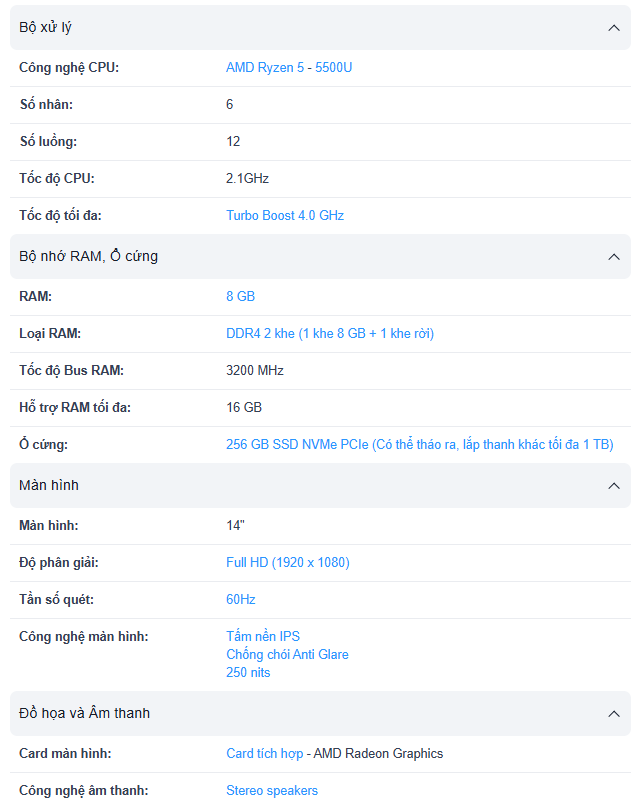Image resolution: width=644 pixels, height=808 pixels.
Task: Collapse the Bộ nhớ RAM, Ổ cứng chevron
Action: point(614,257)
